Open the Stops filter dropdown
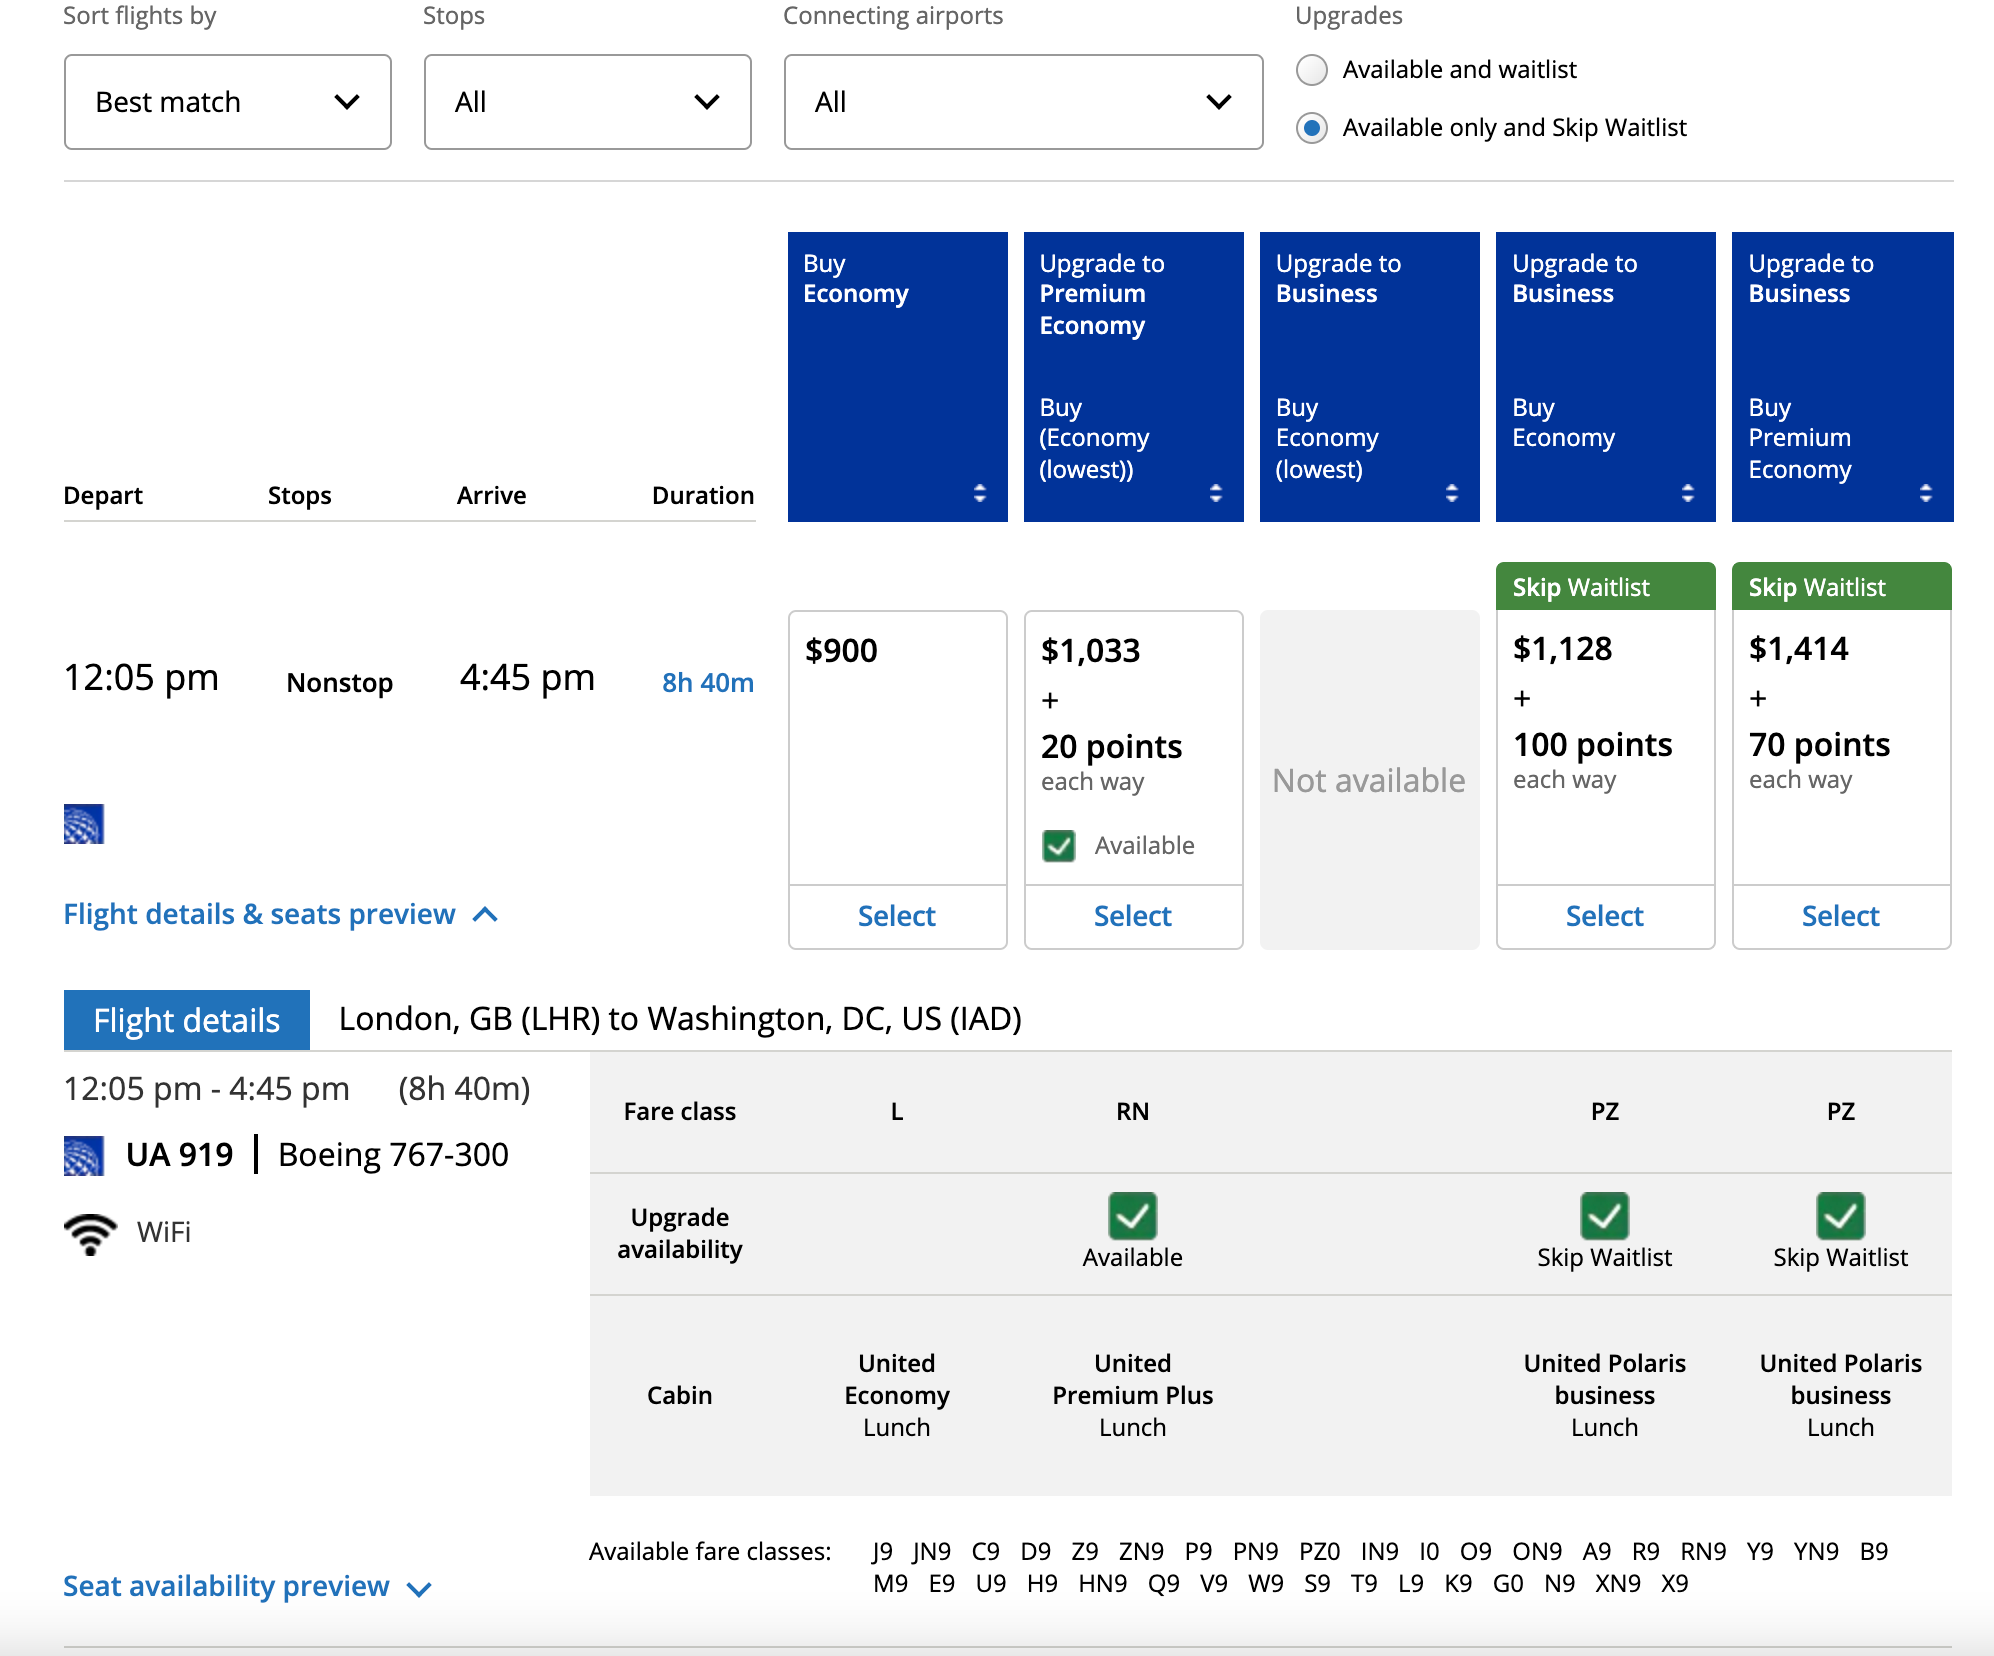The height and width of the screenshot is (1656, 1994). (587, 101)
